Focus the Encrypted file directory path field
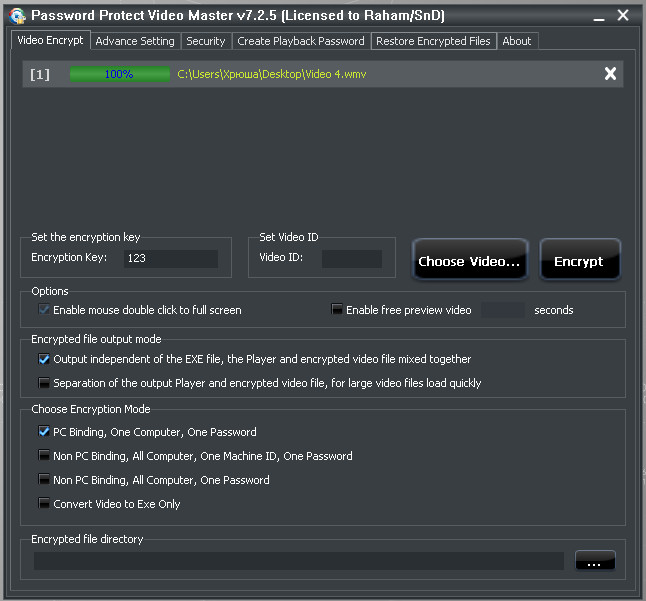Screen dimensions: 646x601 (x=299, y=561)
